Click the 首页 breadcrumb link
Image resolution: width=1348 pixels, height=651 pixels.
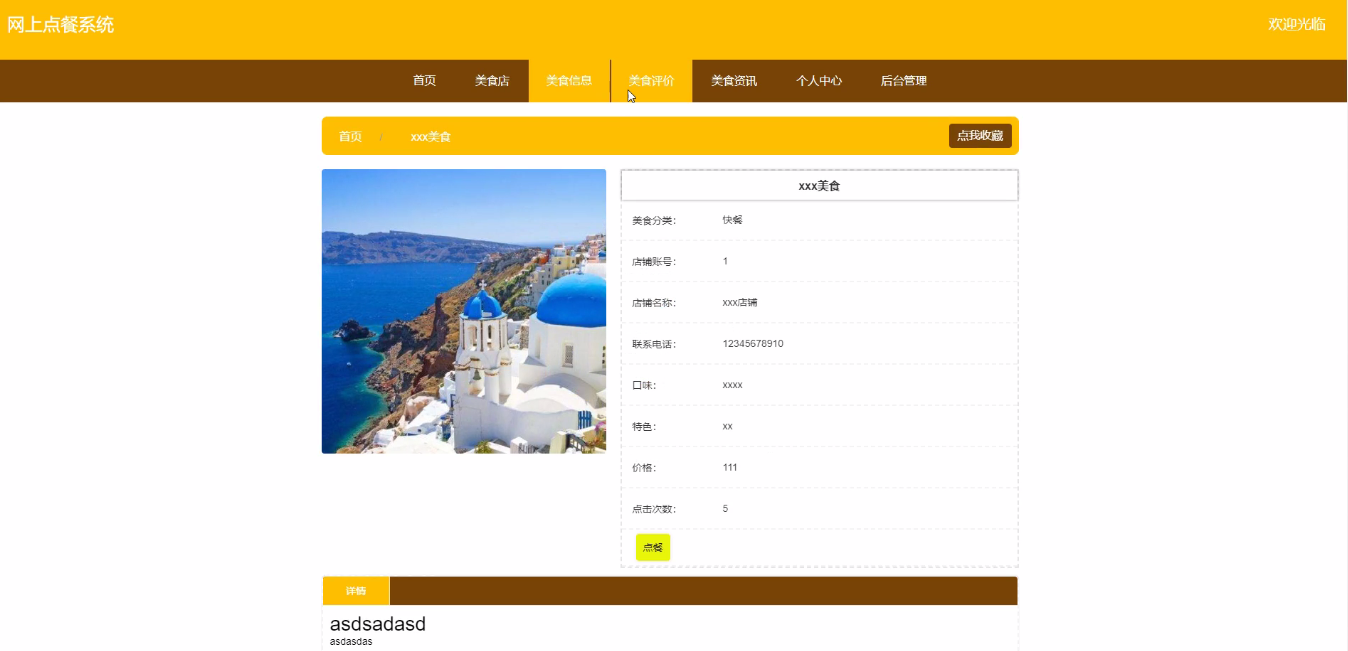(350, 136)
